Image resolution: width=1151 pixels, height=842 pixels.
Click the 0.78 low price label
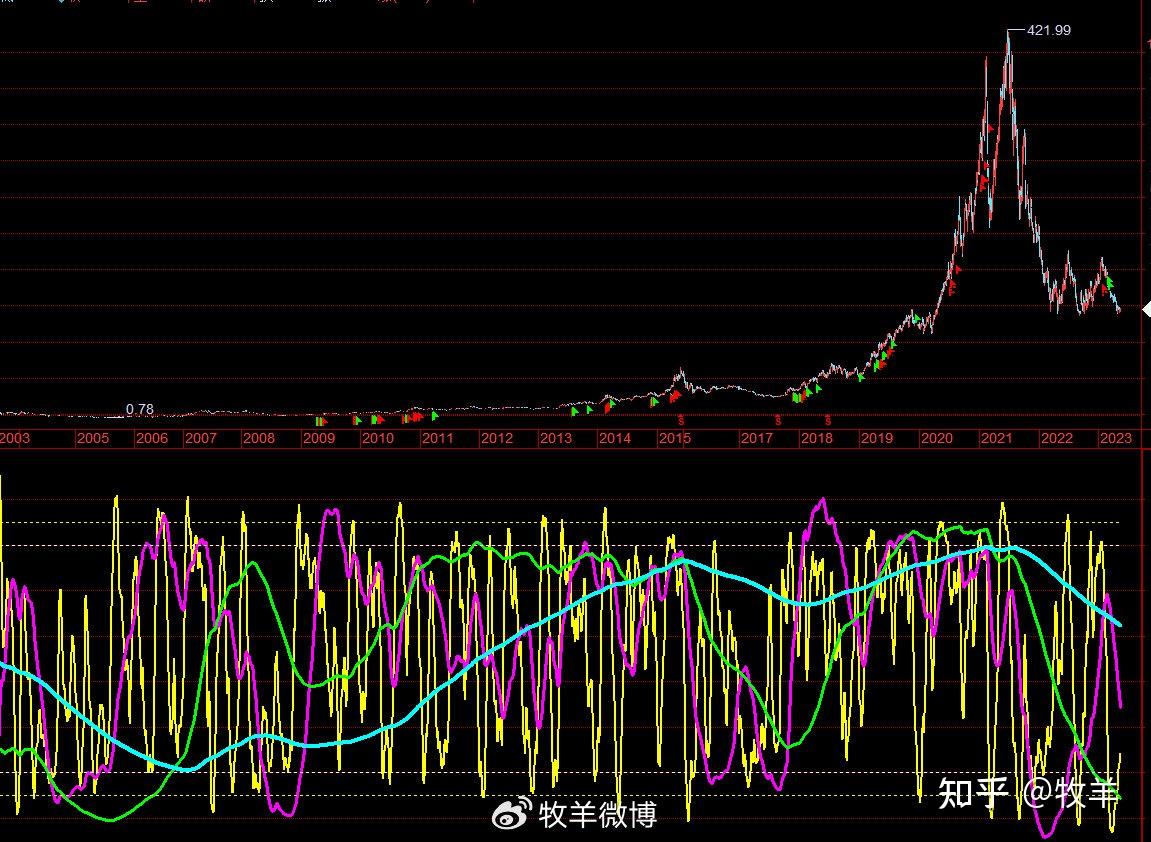tap(139, 409)
